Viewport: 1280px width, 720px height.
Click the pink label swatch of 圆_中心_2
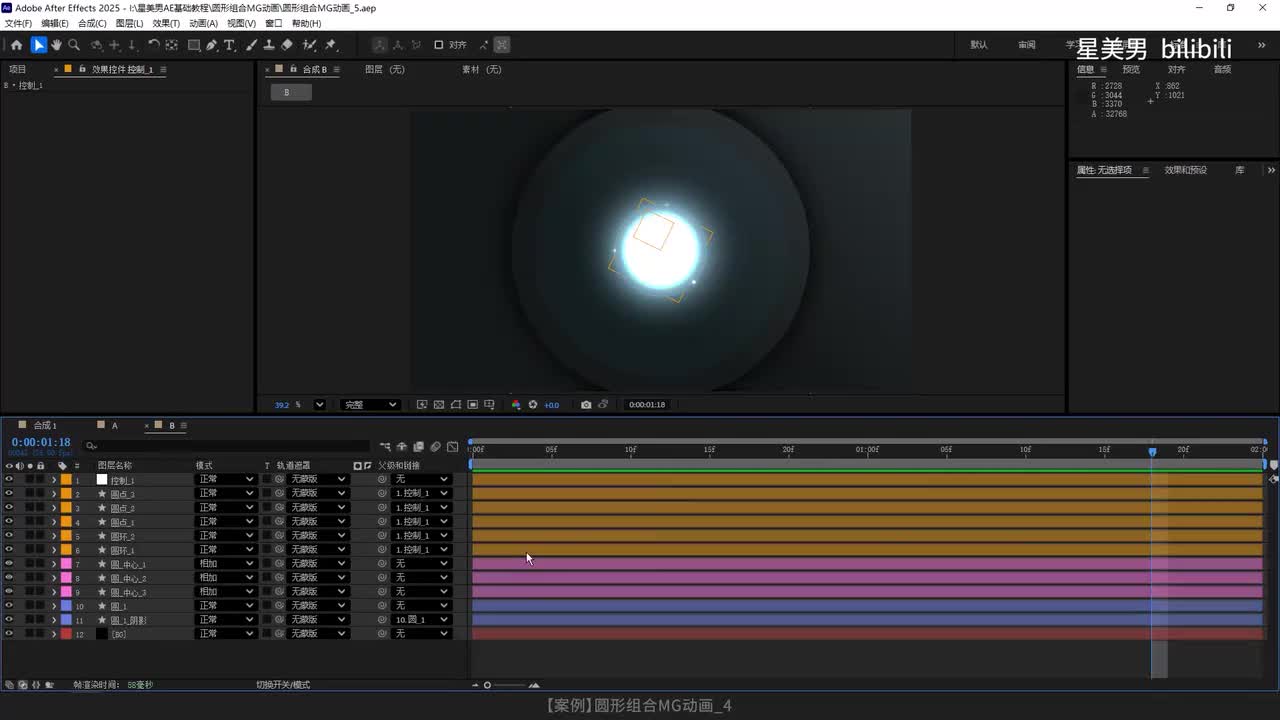(66, 578)
